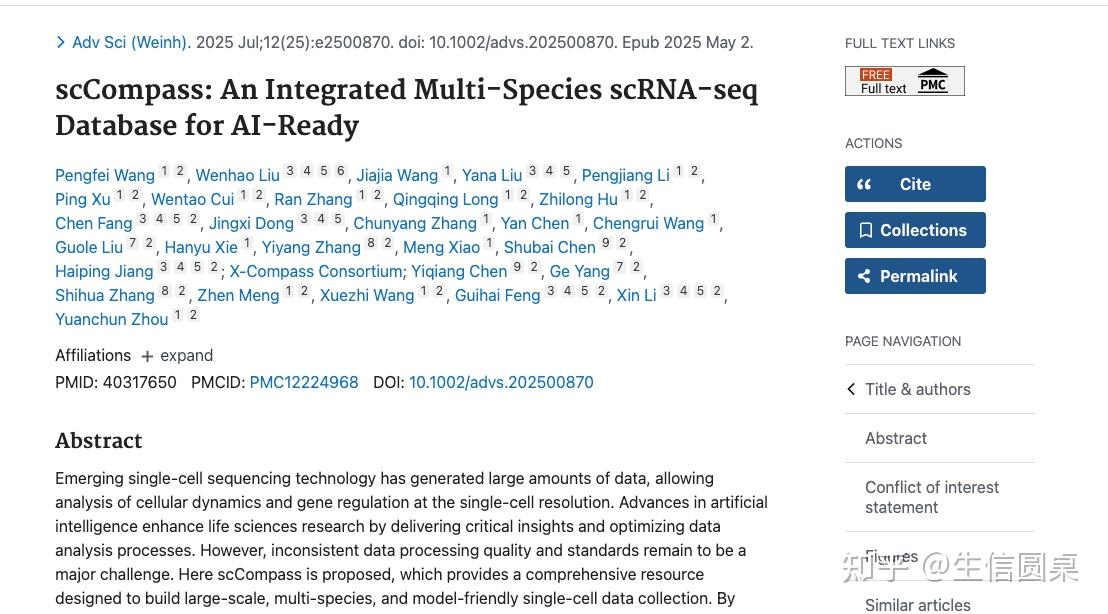The height and width of the screenshot is (614, 1108).
Task: Select Title & authors in page navigation
Action: 917,389
